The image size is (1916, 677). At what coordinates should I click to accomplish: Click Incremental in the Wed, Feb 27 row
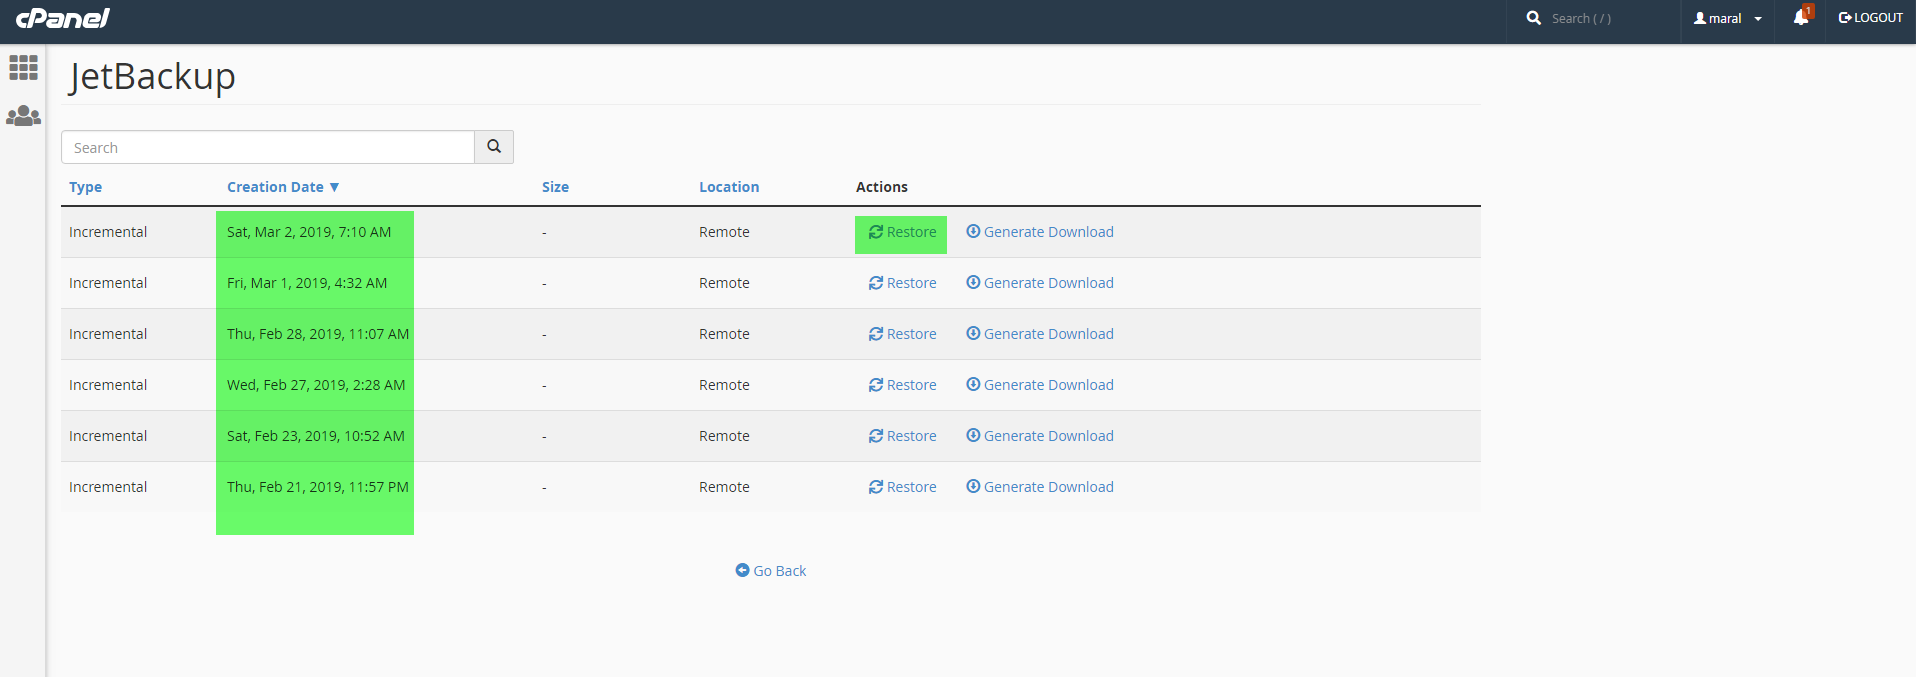point(108,385)
